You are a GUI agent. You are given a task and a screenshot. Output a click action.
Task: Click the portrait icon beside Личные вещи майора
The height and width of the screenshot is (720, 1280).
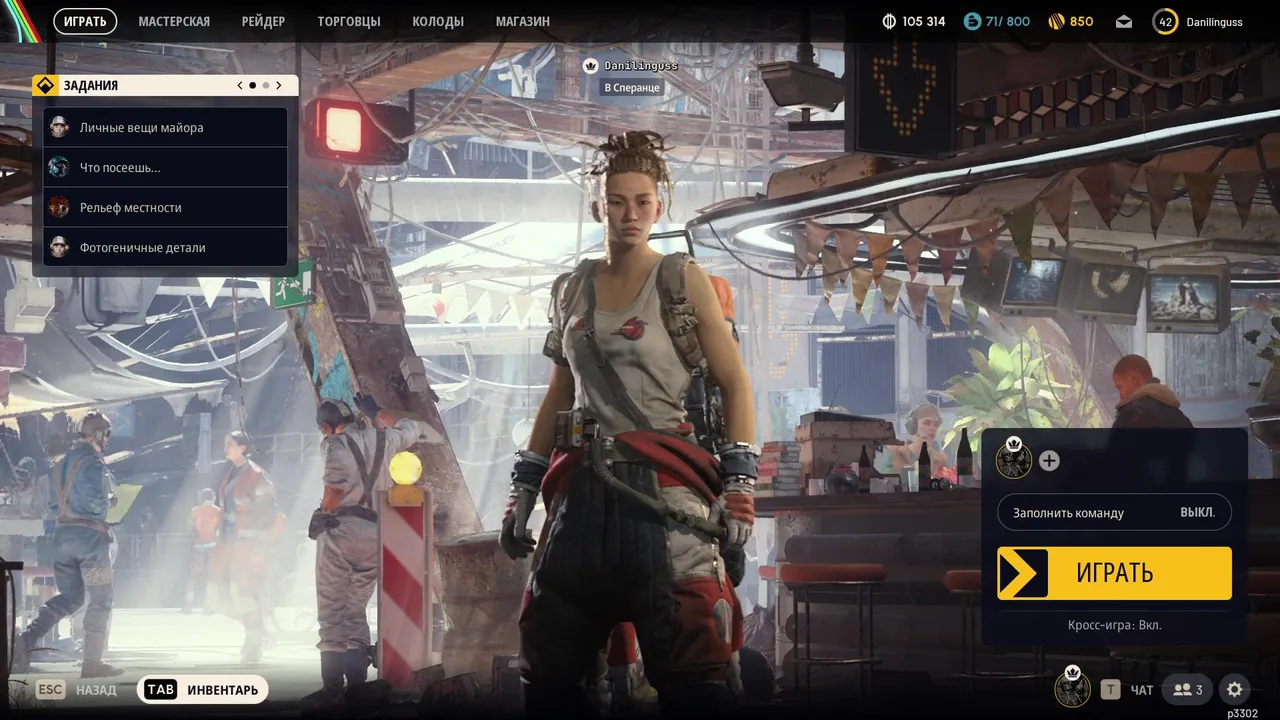pos(59,127)
